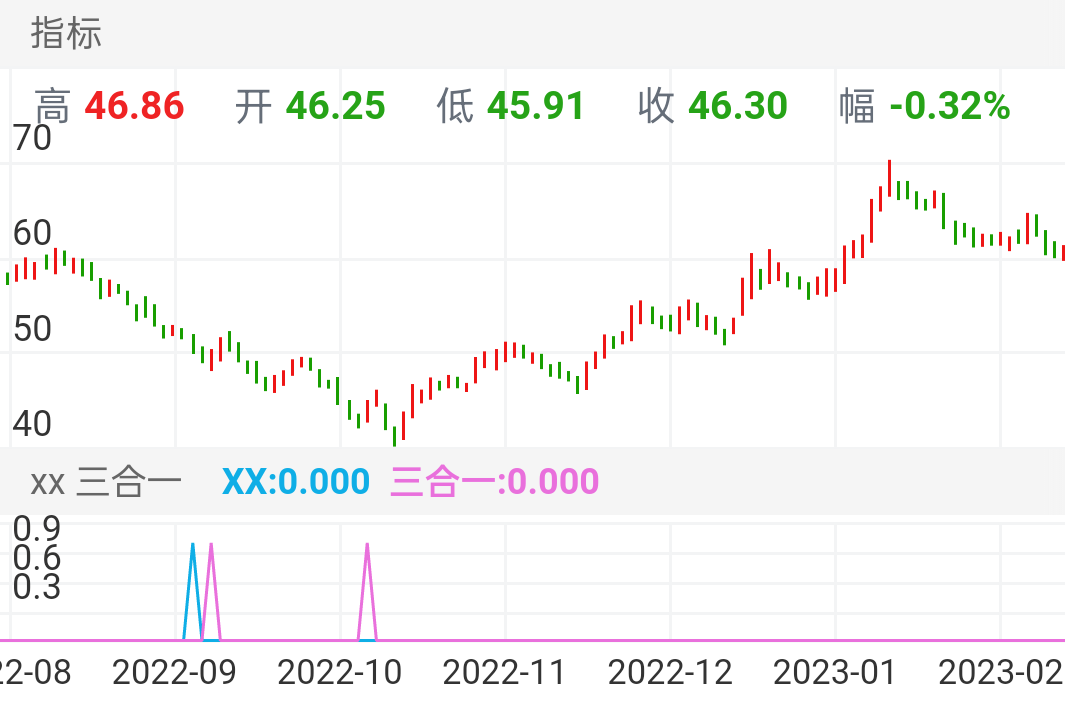Click the 40 price axis label
1065x708 pixels.
(x=32, y=424)
